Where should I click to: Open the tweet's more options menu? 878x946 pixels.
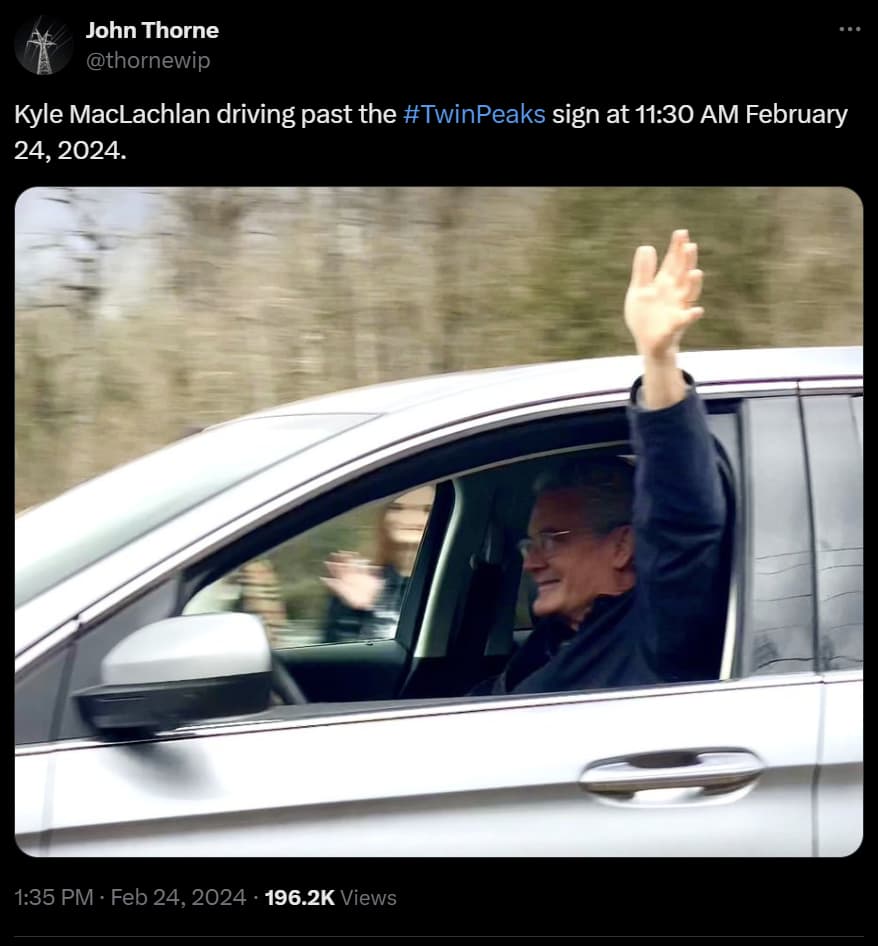click(849, 29)
